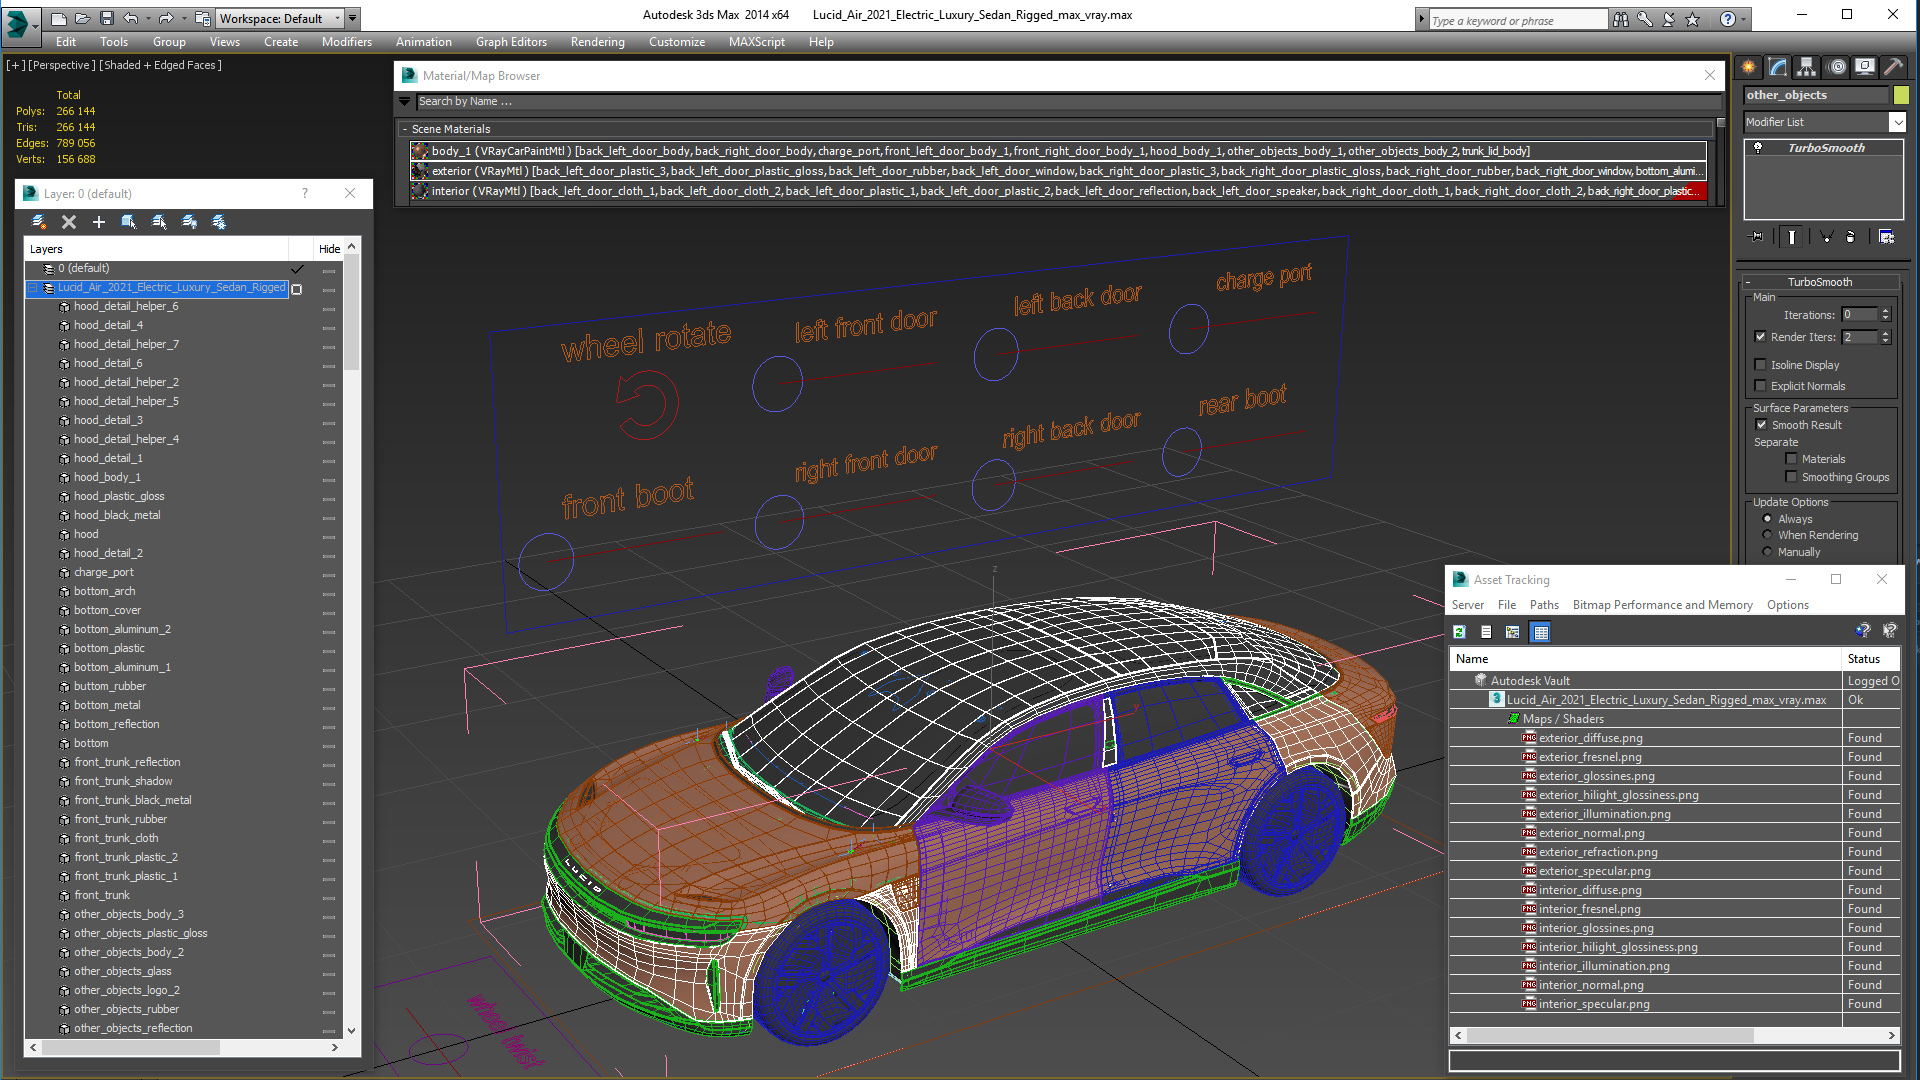The height and width of the screenshot is (1080, 1920).
Task: Collapse the Lucid_Air_2021 layer tree node
Action: [33, 288]
